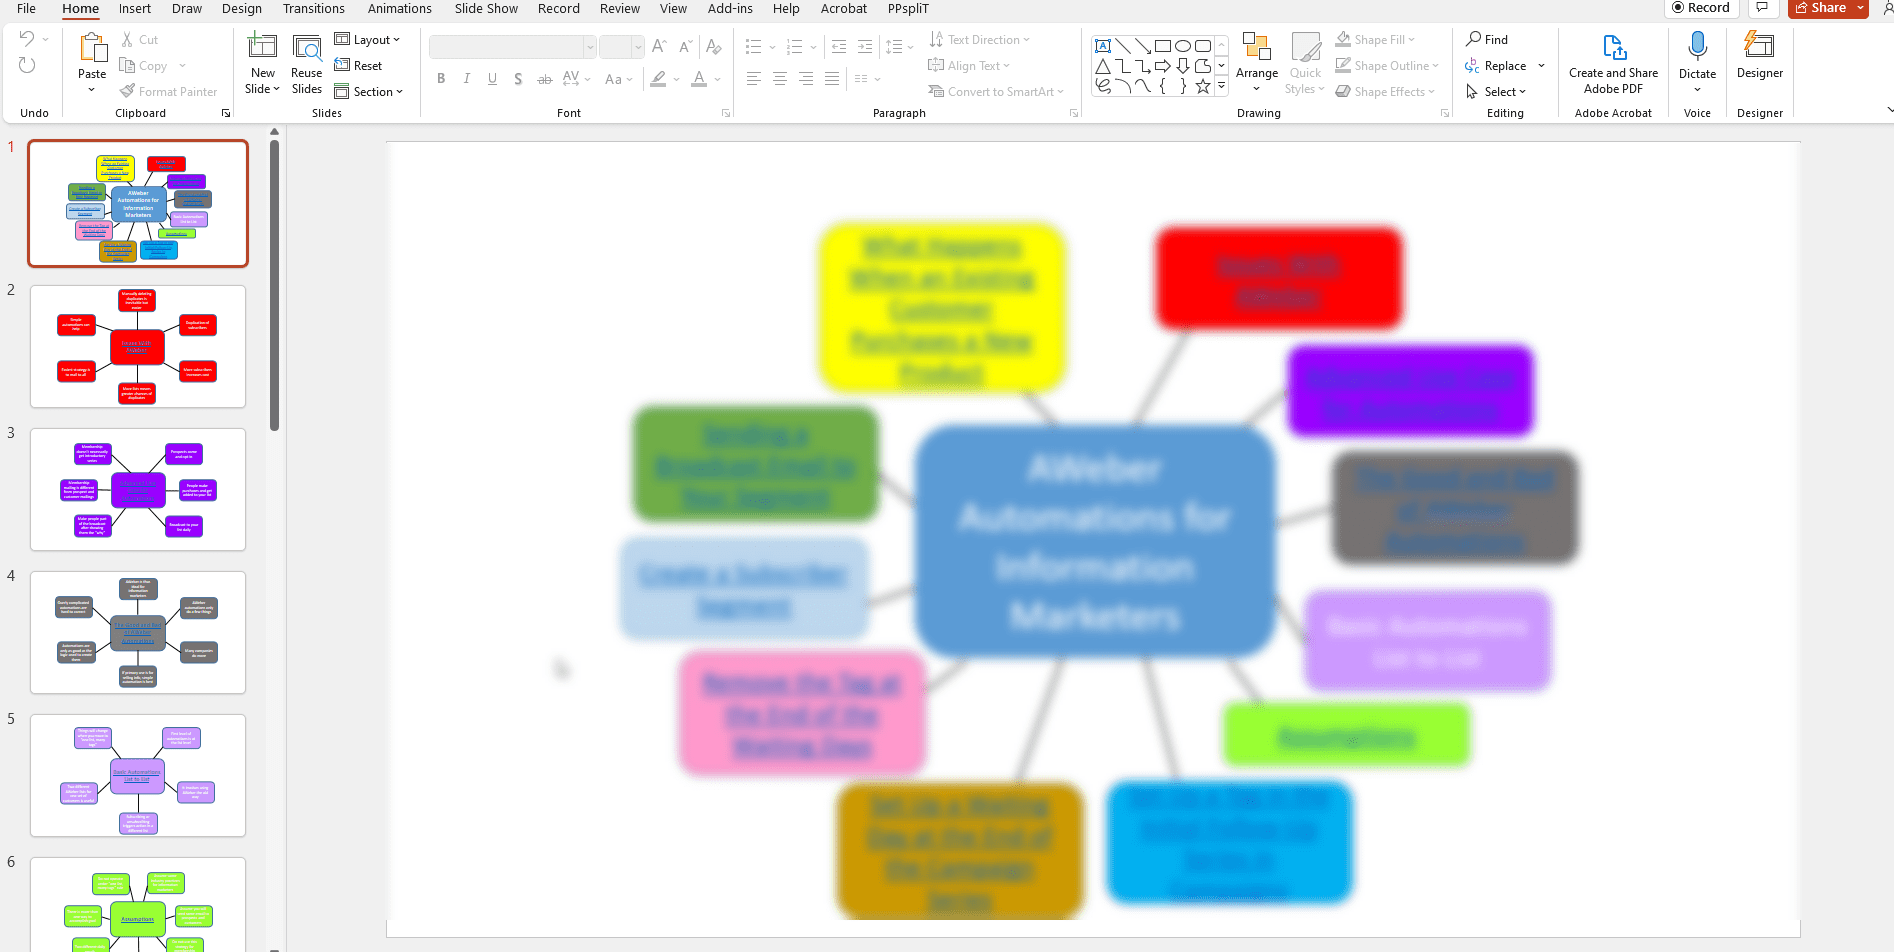
Task: Increase font size icon
Action: pos(659,47)
